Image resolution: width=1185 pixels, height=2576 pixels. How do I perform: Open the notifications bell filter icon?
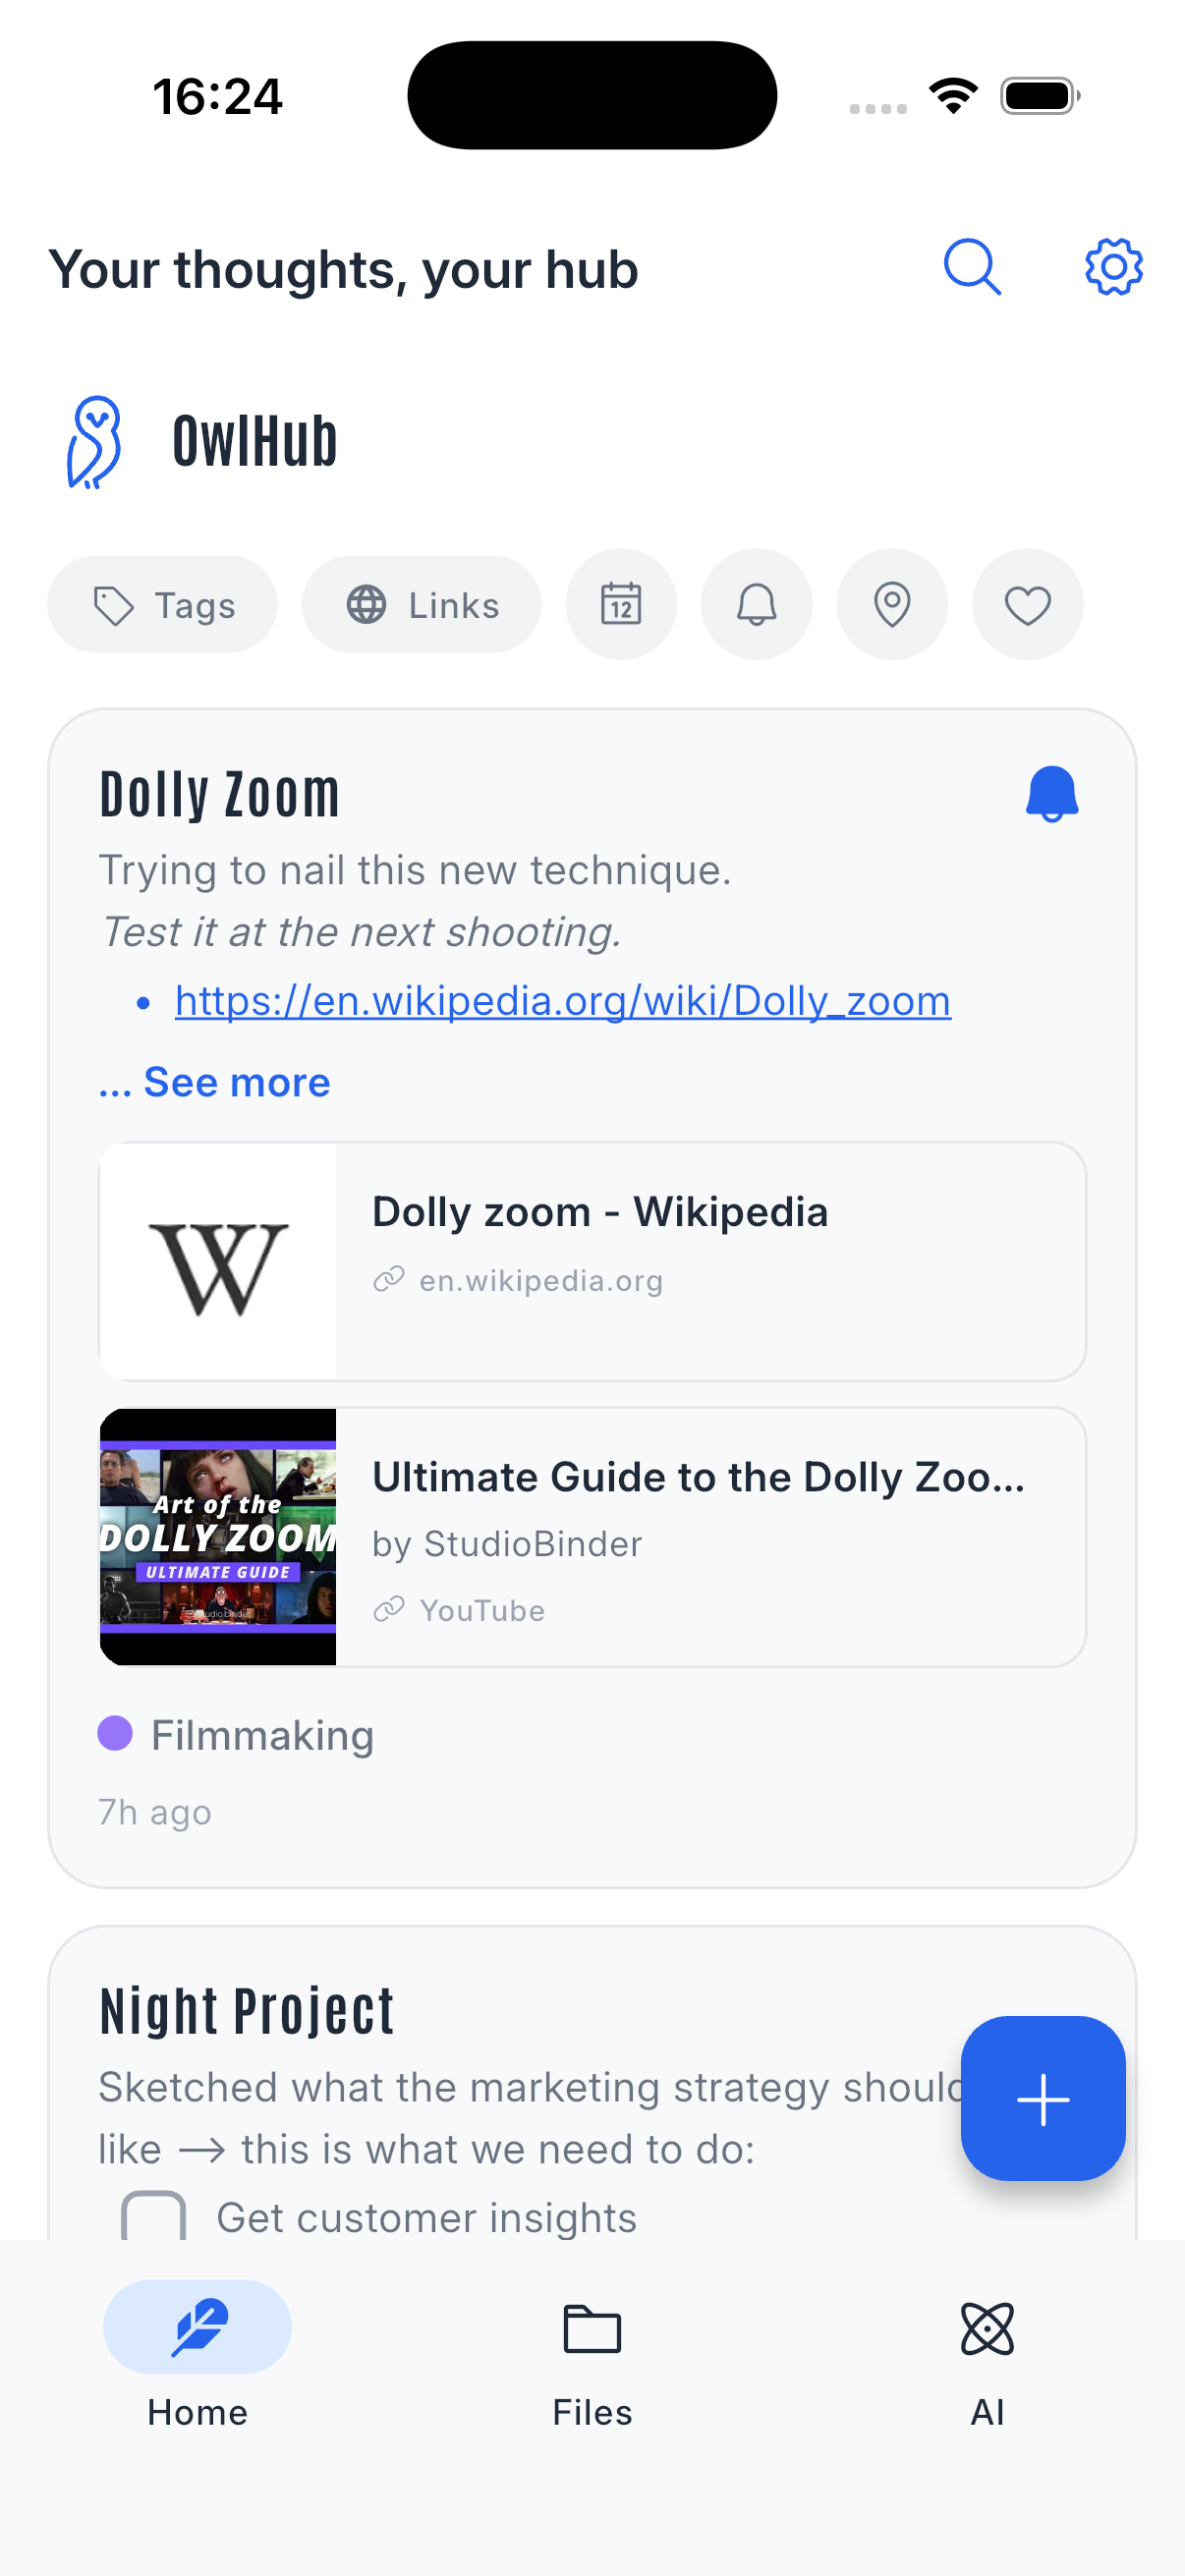pos(756,604)
